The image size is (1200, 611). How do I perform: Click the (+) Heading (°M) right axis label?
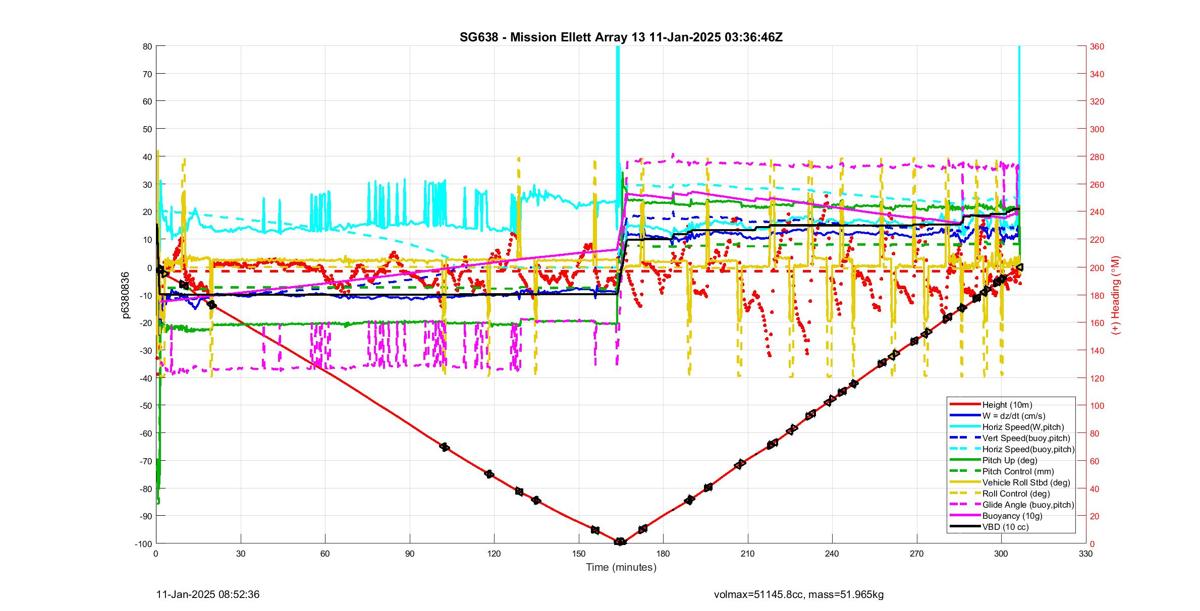coord(1115,295)
